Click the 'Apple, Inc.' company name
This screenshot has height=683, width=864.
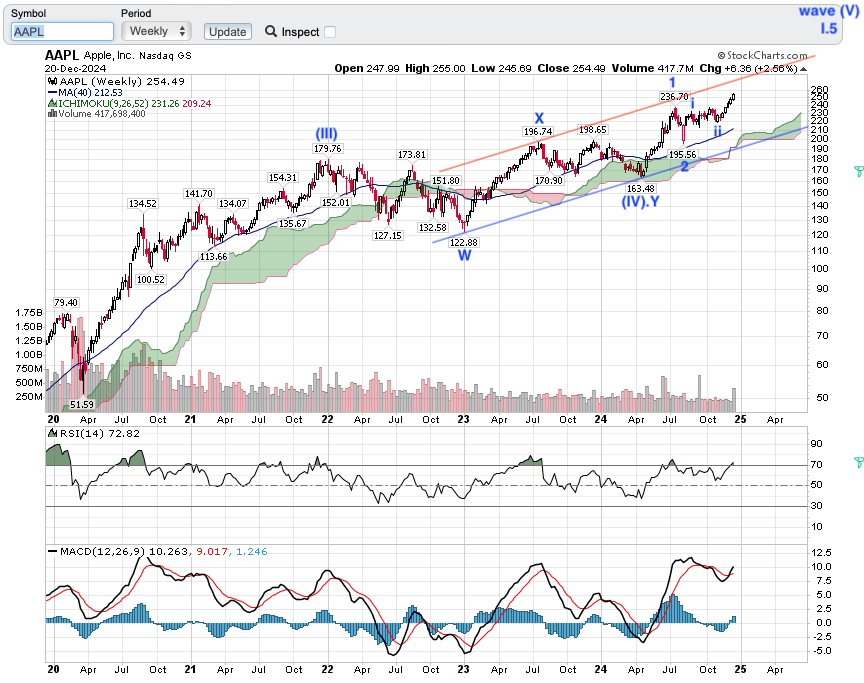(109, 55)
